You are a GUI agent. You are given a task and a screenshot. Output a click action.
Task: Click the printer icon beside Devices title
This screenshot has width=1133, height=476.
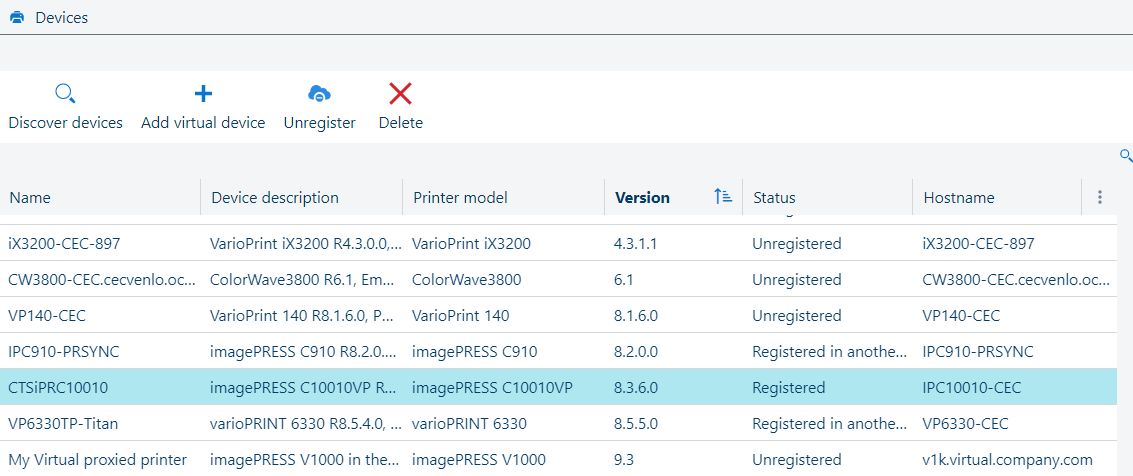17,17
